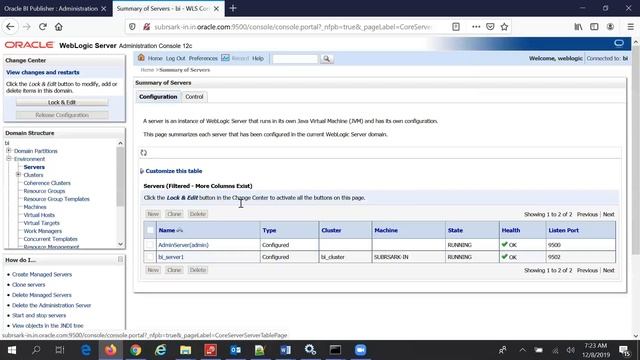Open File Explorer from the taskbar
640x360 pixels.
click(186, 350)
